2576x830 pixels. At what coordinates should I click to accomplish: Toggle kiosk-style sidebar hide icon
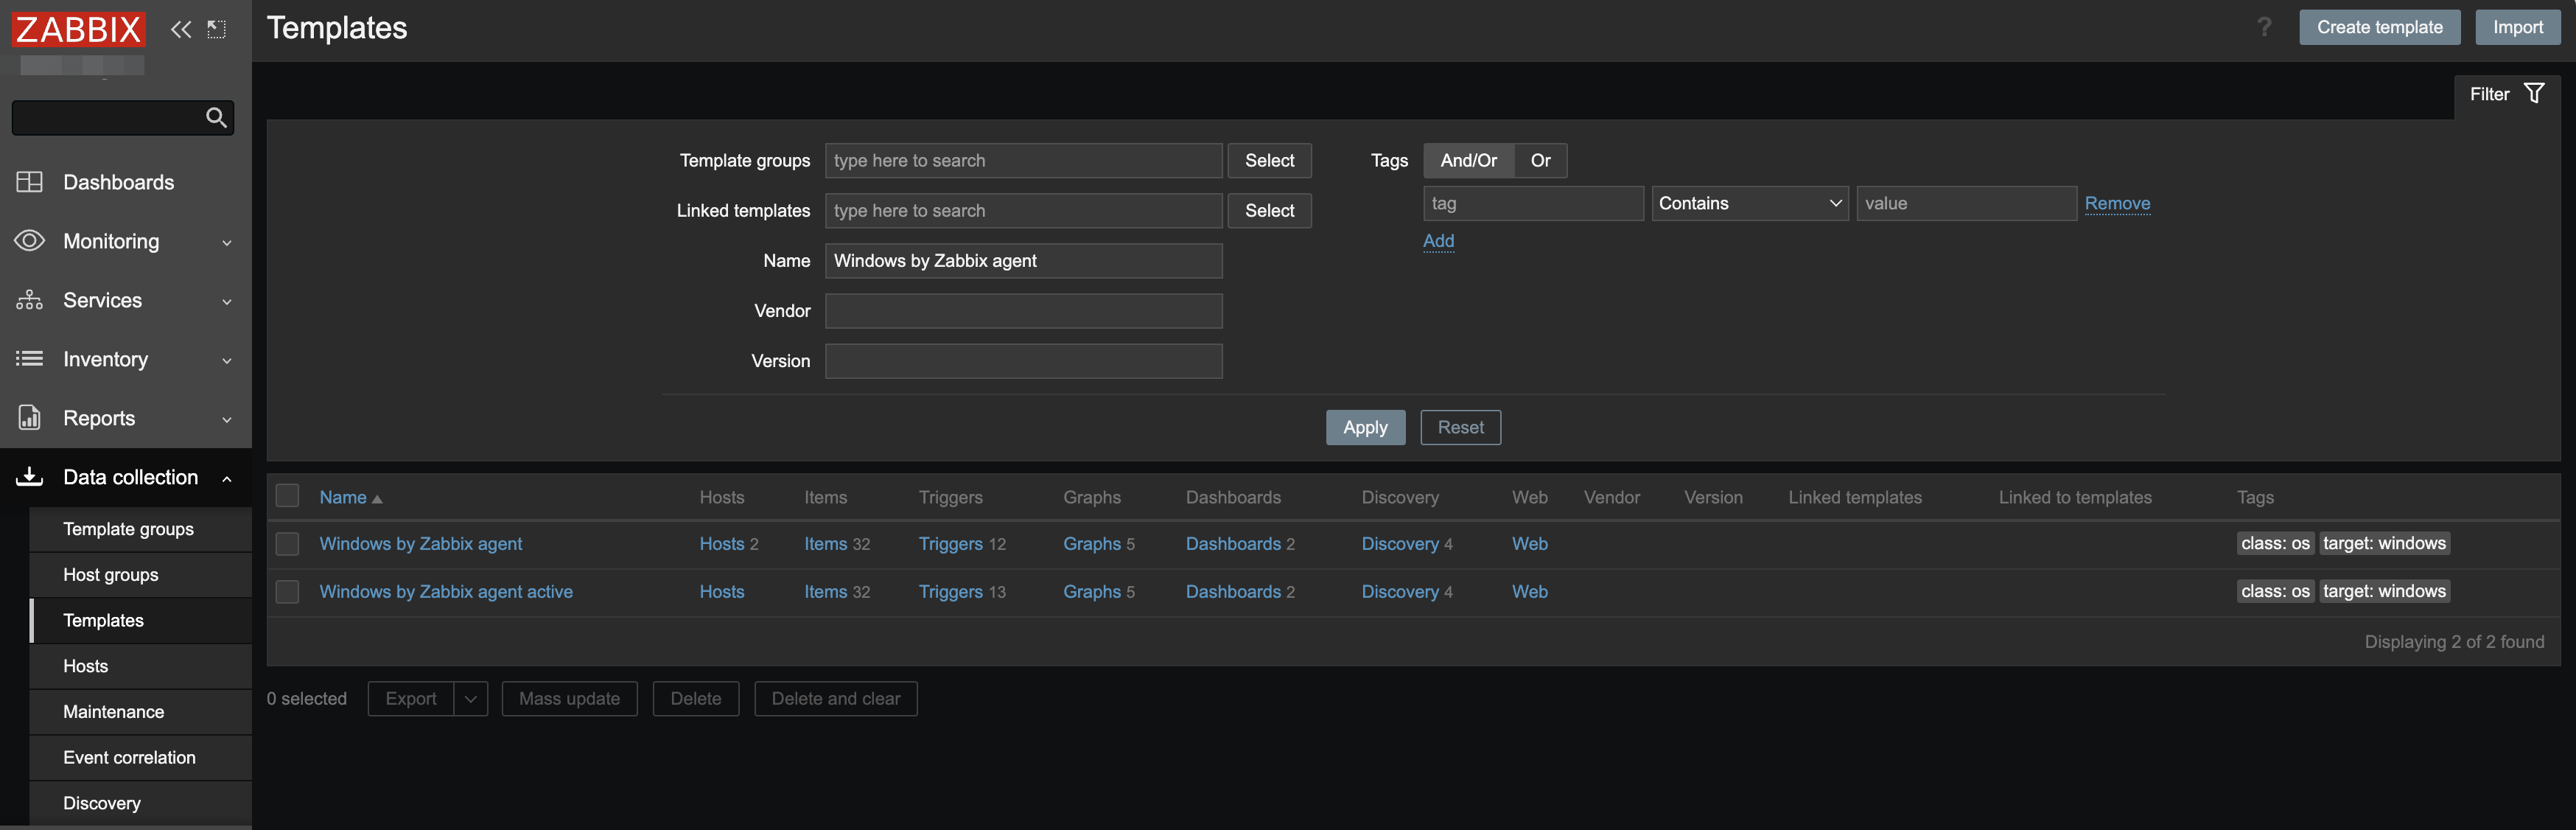coord(217,29)
